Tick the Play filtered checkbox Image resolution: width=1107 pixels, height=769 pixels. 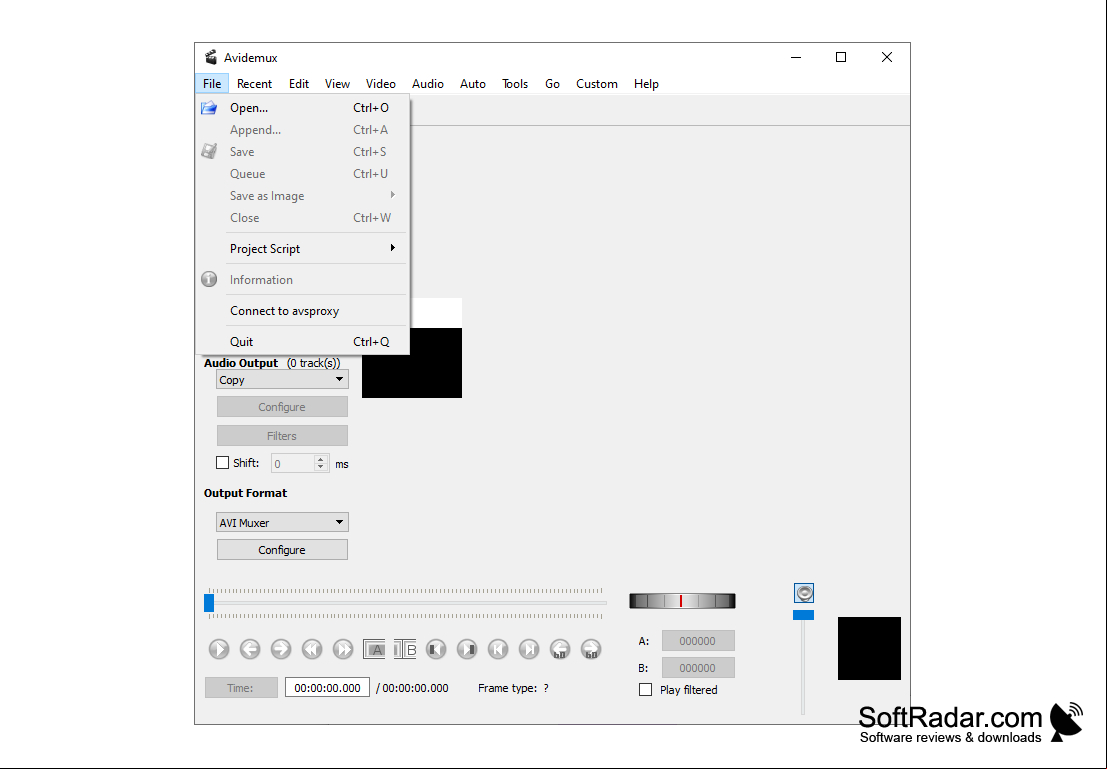(645, 689)
